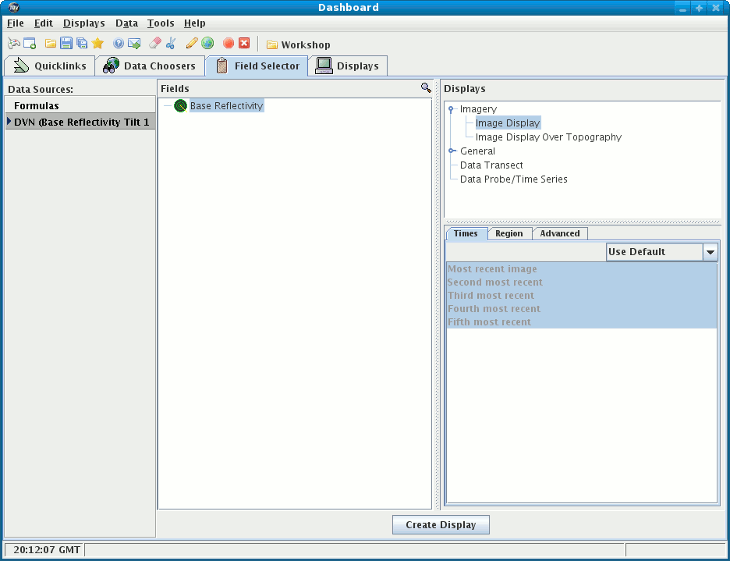Open the Workshop toolbar folder
730x561 pixels.
(x=298, y=45)
